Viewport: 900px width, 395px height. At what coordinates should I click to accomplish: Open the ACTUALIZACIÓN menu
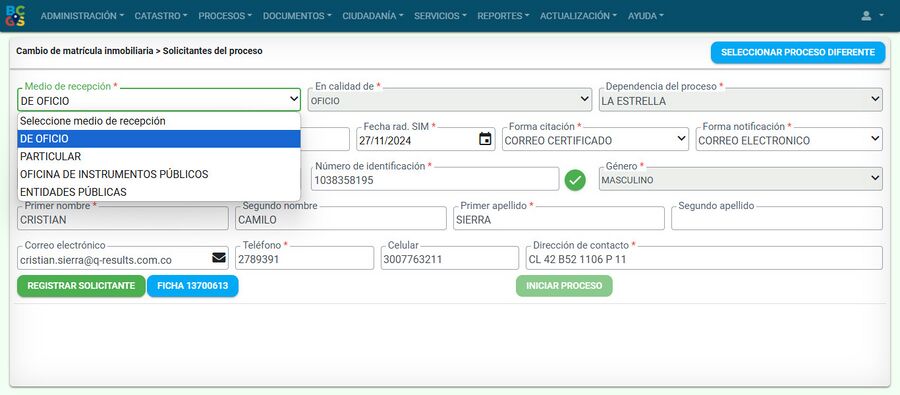point(579,16)
